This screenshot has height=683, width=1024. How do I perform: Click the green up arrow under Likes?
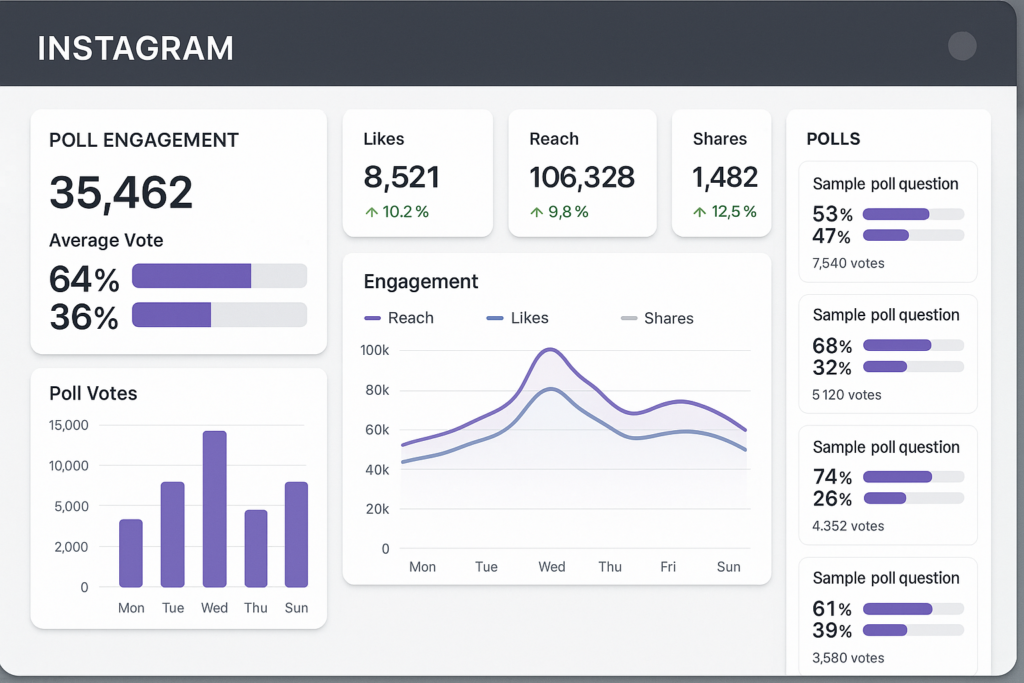point(372,212)
